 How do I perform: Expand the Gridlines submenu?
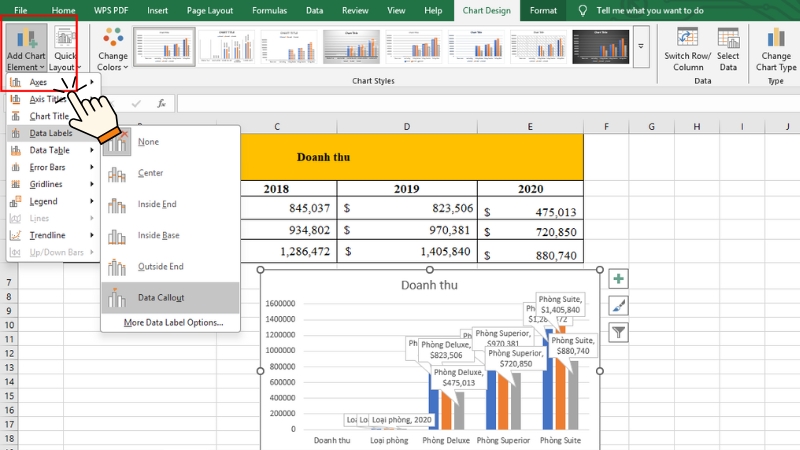click(x=53, y=184)
